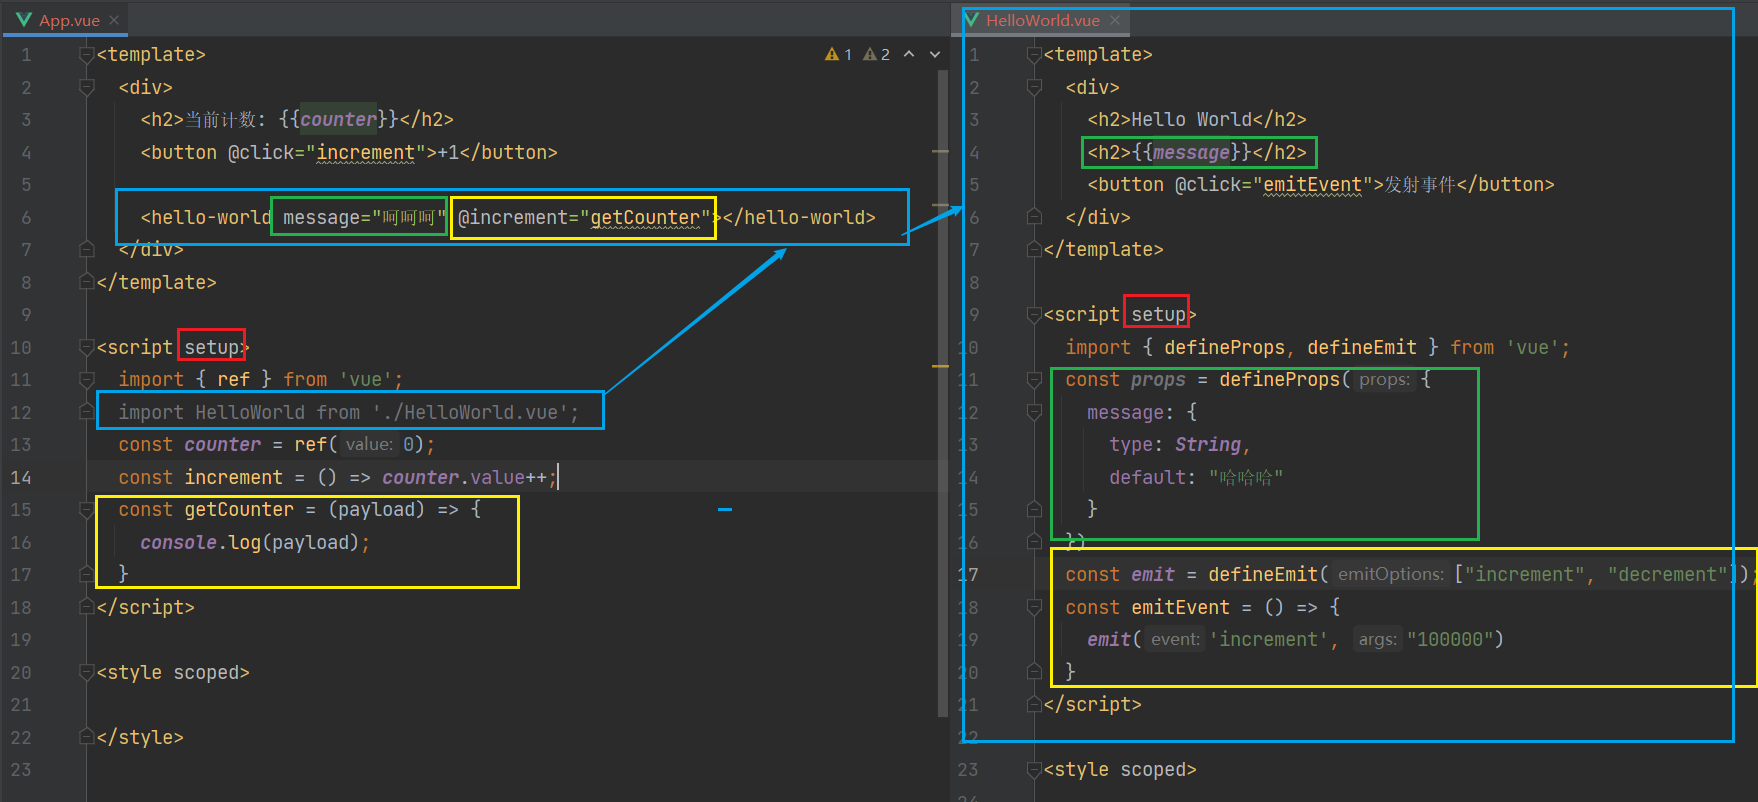This screenshot has height=802, width=1758.
Task: Collapse the imports fold in App.vue line 11
Action: click(x=87, y=380)
